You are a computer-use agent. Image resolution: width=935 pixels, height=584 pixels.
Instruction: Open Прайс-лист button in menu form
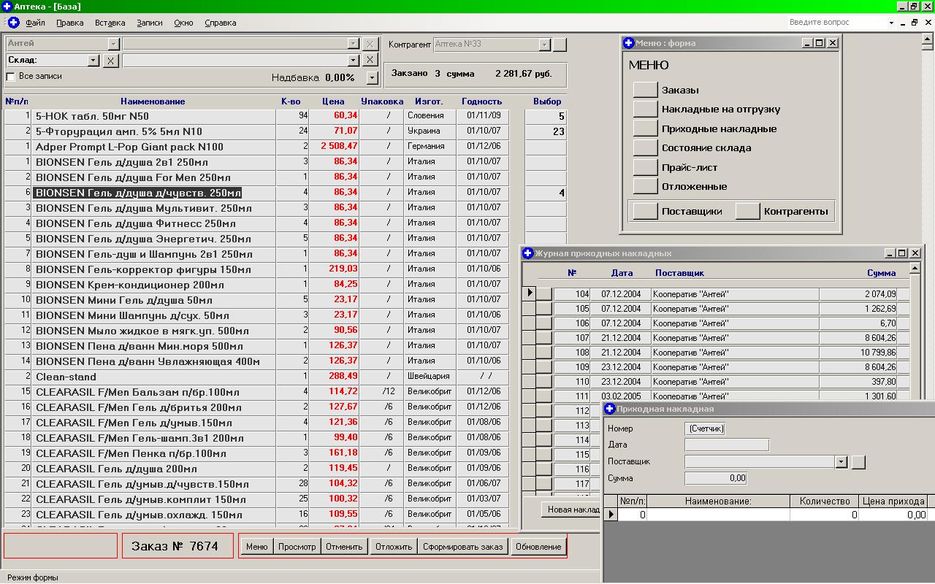click(x=645, y=167)
